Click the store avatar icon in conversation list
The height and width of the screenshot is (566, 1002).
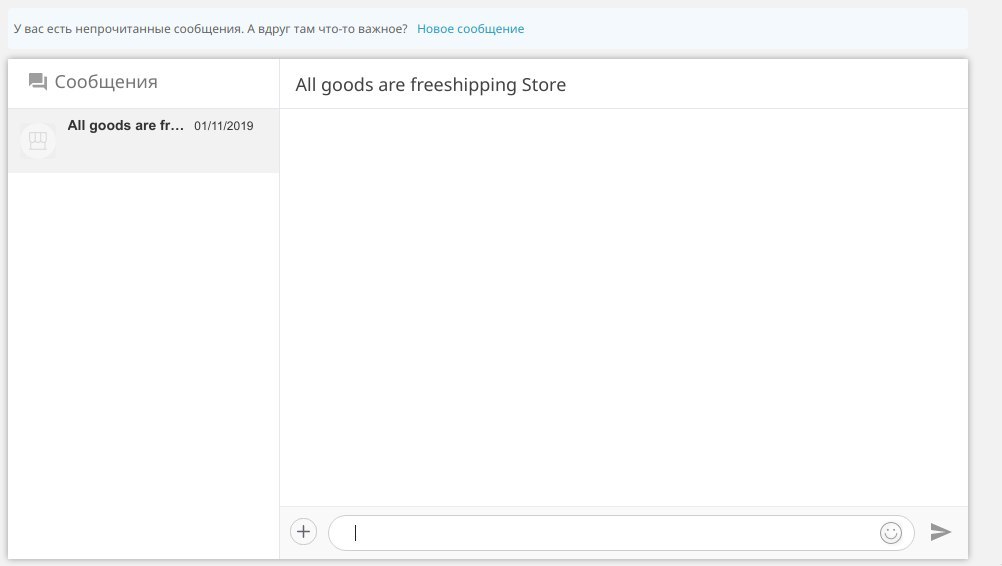[38, 141]
